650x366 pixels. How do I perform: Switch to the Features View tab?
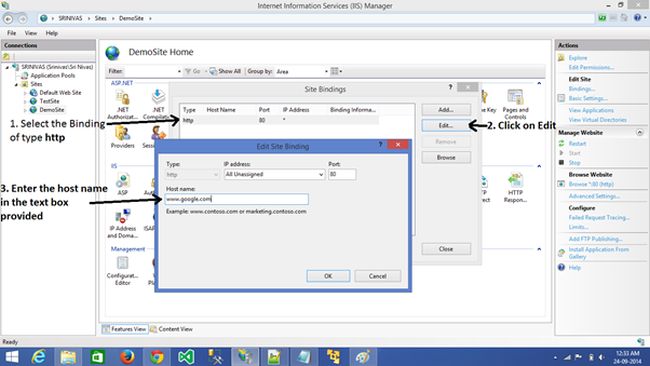pyautogui.click(x=124, y=329)
